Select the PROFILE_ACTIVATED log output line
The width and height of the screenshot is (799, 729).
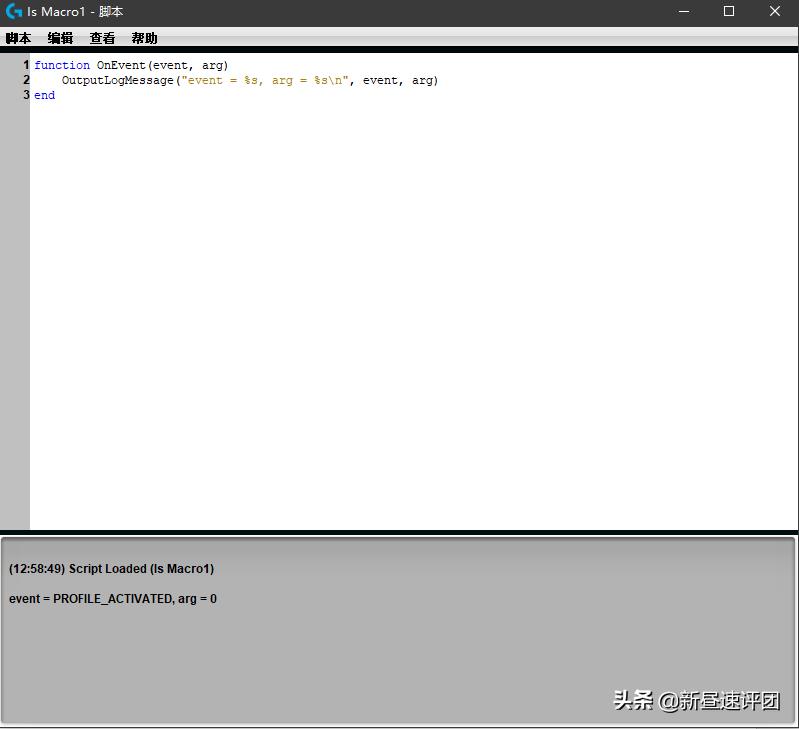(x=113, y=599)
